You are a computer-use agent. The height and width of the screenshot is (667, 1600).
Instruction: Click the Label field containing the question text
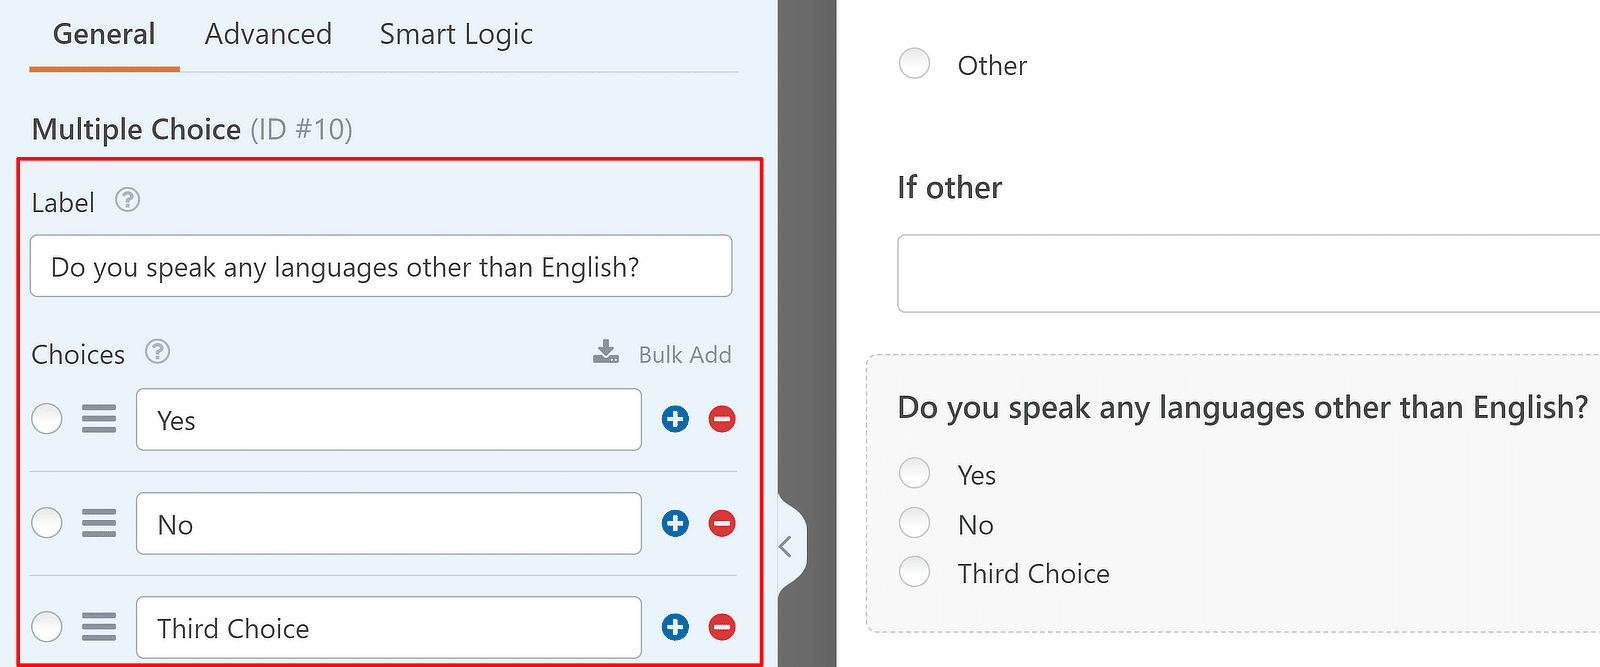381,266
